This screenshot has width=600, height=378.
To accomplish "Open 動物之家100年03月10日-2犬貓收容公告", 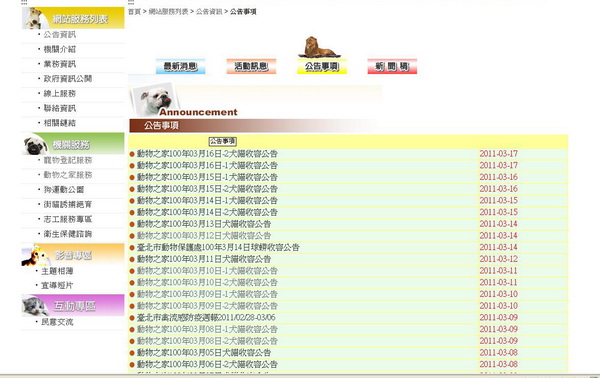I will pos(207,283).
